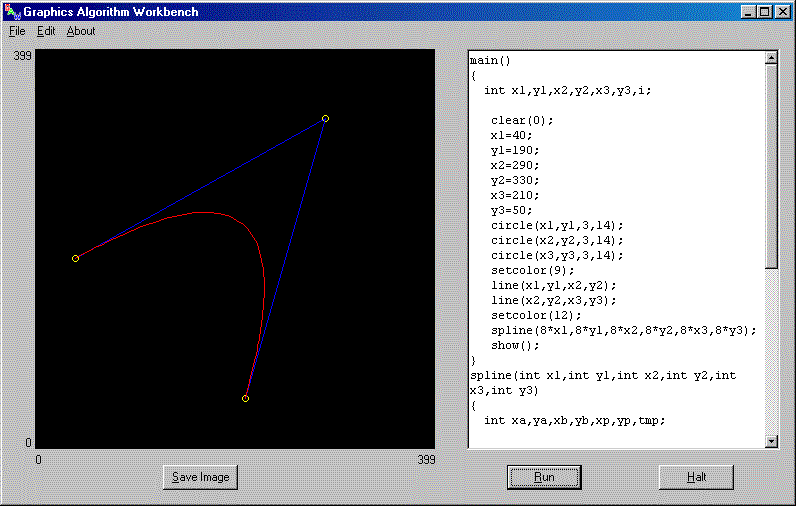Click the application icon in title bar
The image size is (796, 506).
[12, 12]
